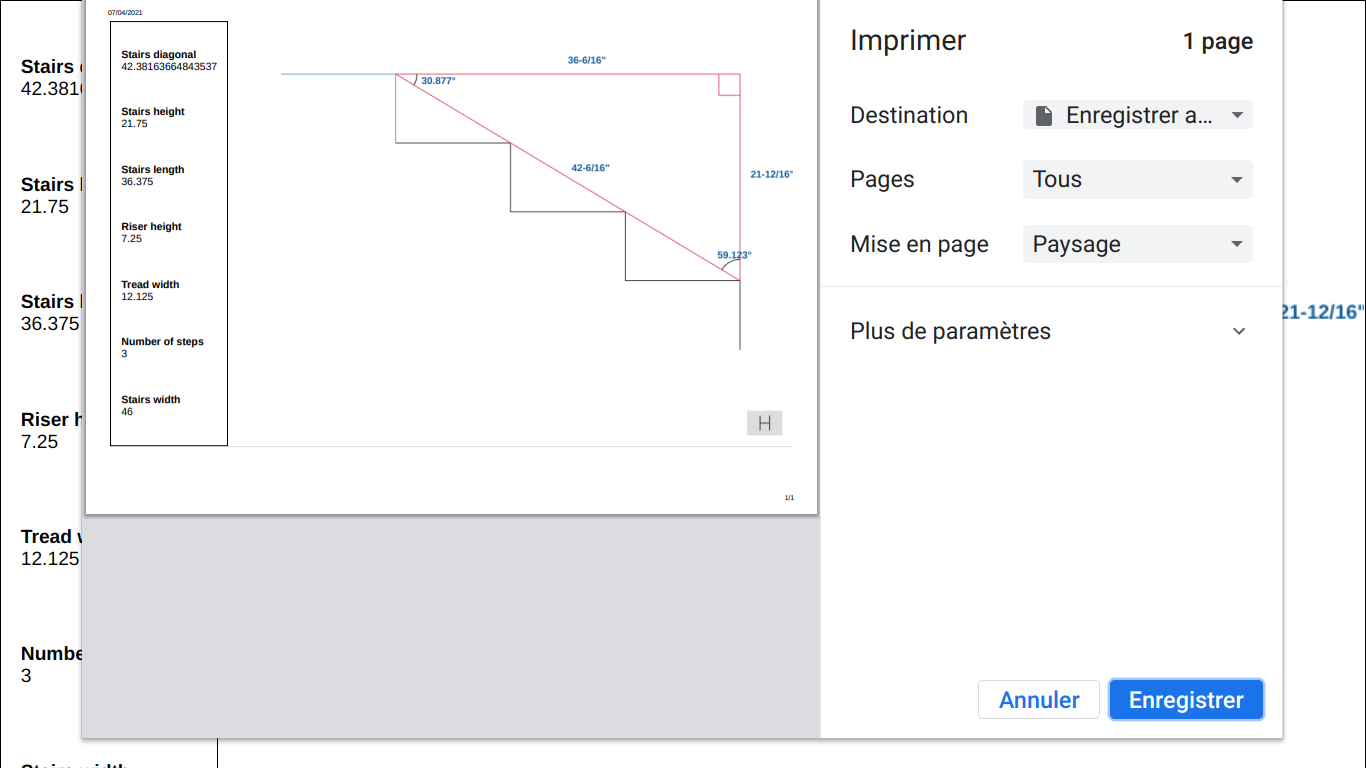Click the Imprimer dialog title
1366x768 pixels.
tap(908, 41)
